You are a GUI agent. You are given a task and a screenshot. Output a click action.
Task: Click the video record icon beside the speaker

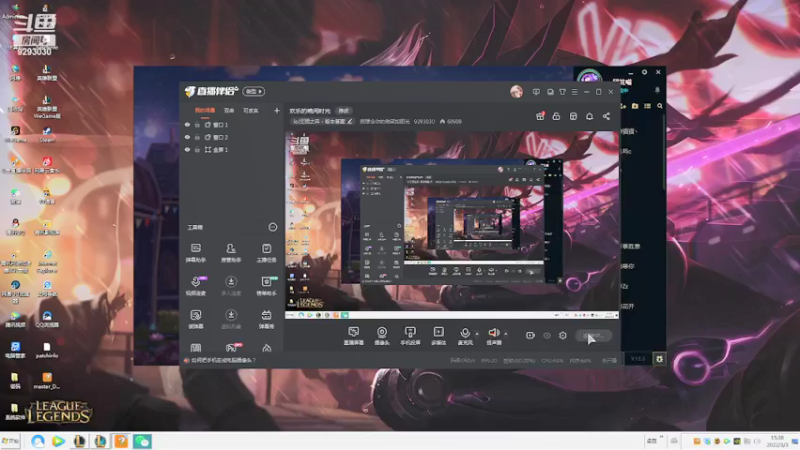(530, 335)
